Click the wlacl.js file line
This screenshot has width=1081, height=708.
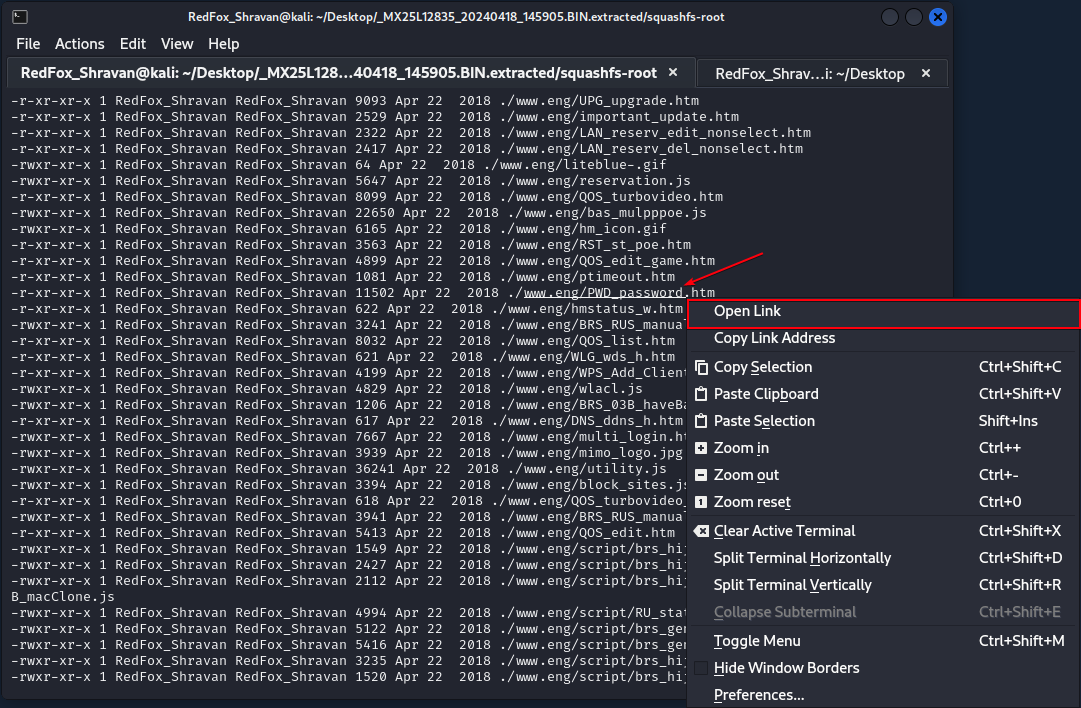pos(327,388)
